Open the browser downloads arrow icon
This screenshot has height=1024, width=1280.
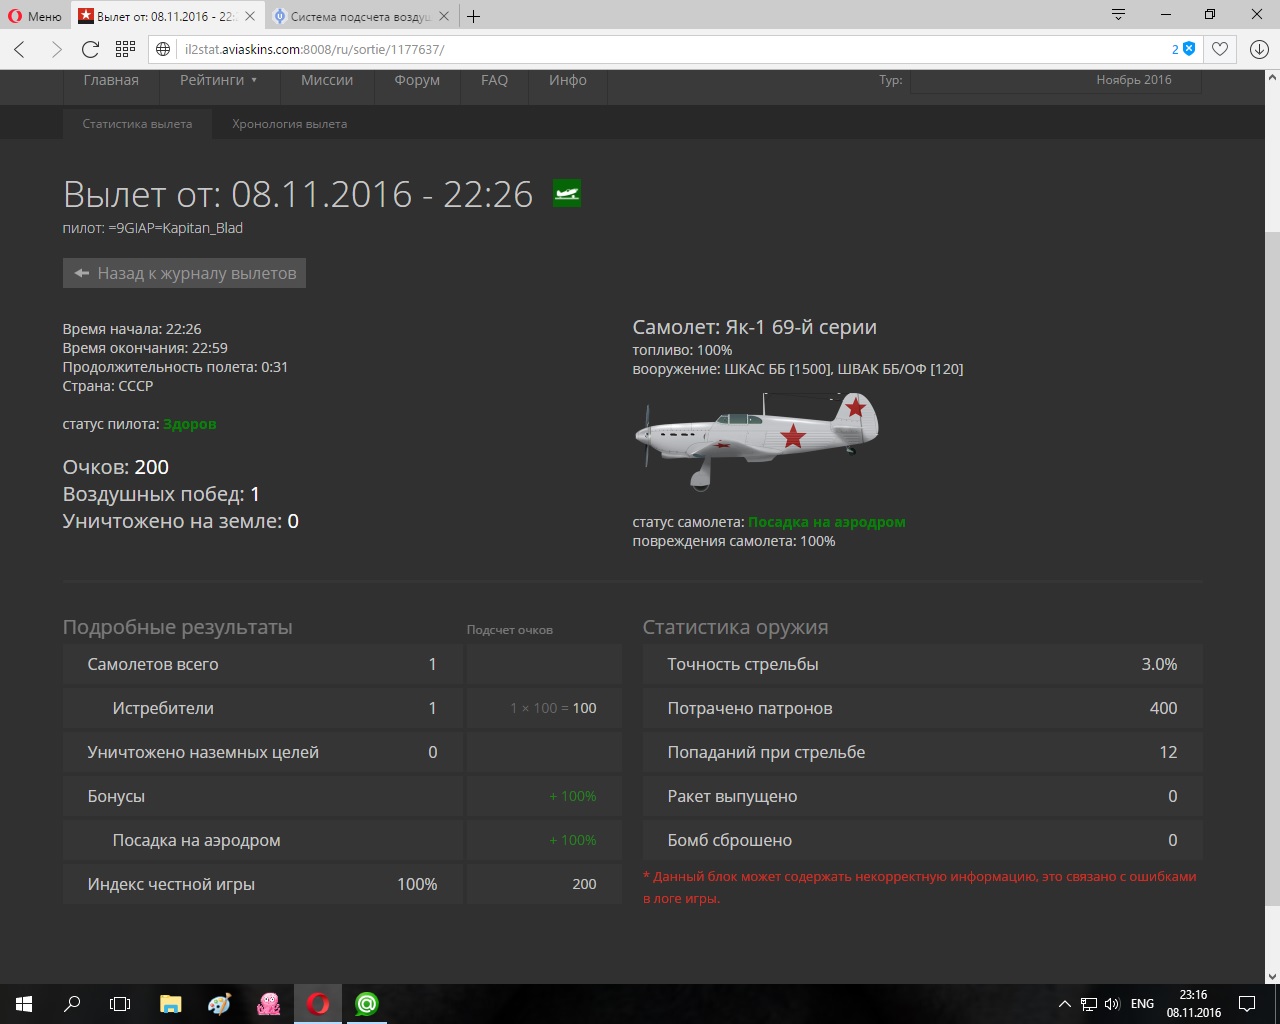pos(1259,49)
